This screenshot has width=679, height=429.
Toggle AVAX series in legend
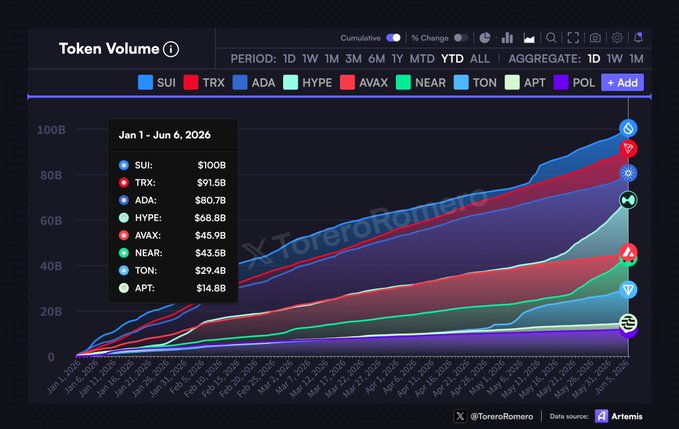pyautogui.click(x=364, y=82)
